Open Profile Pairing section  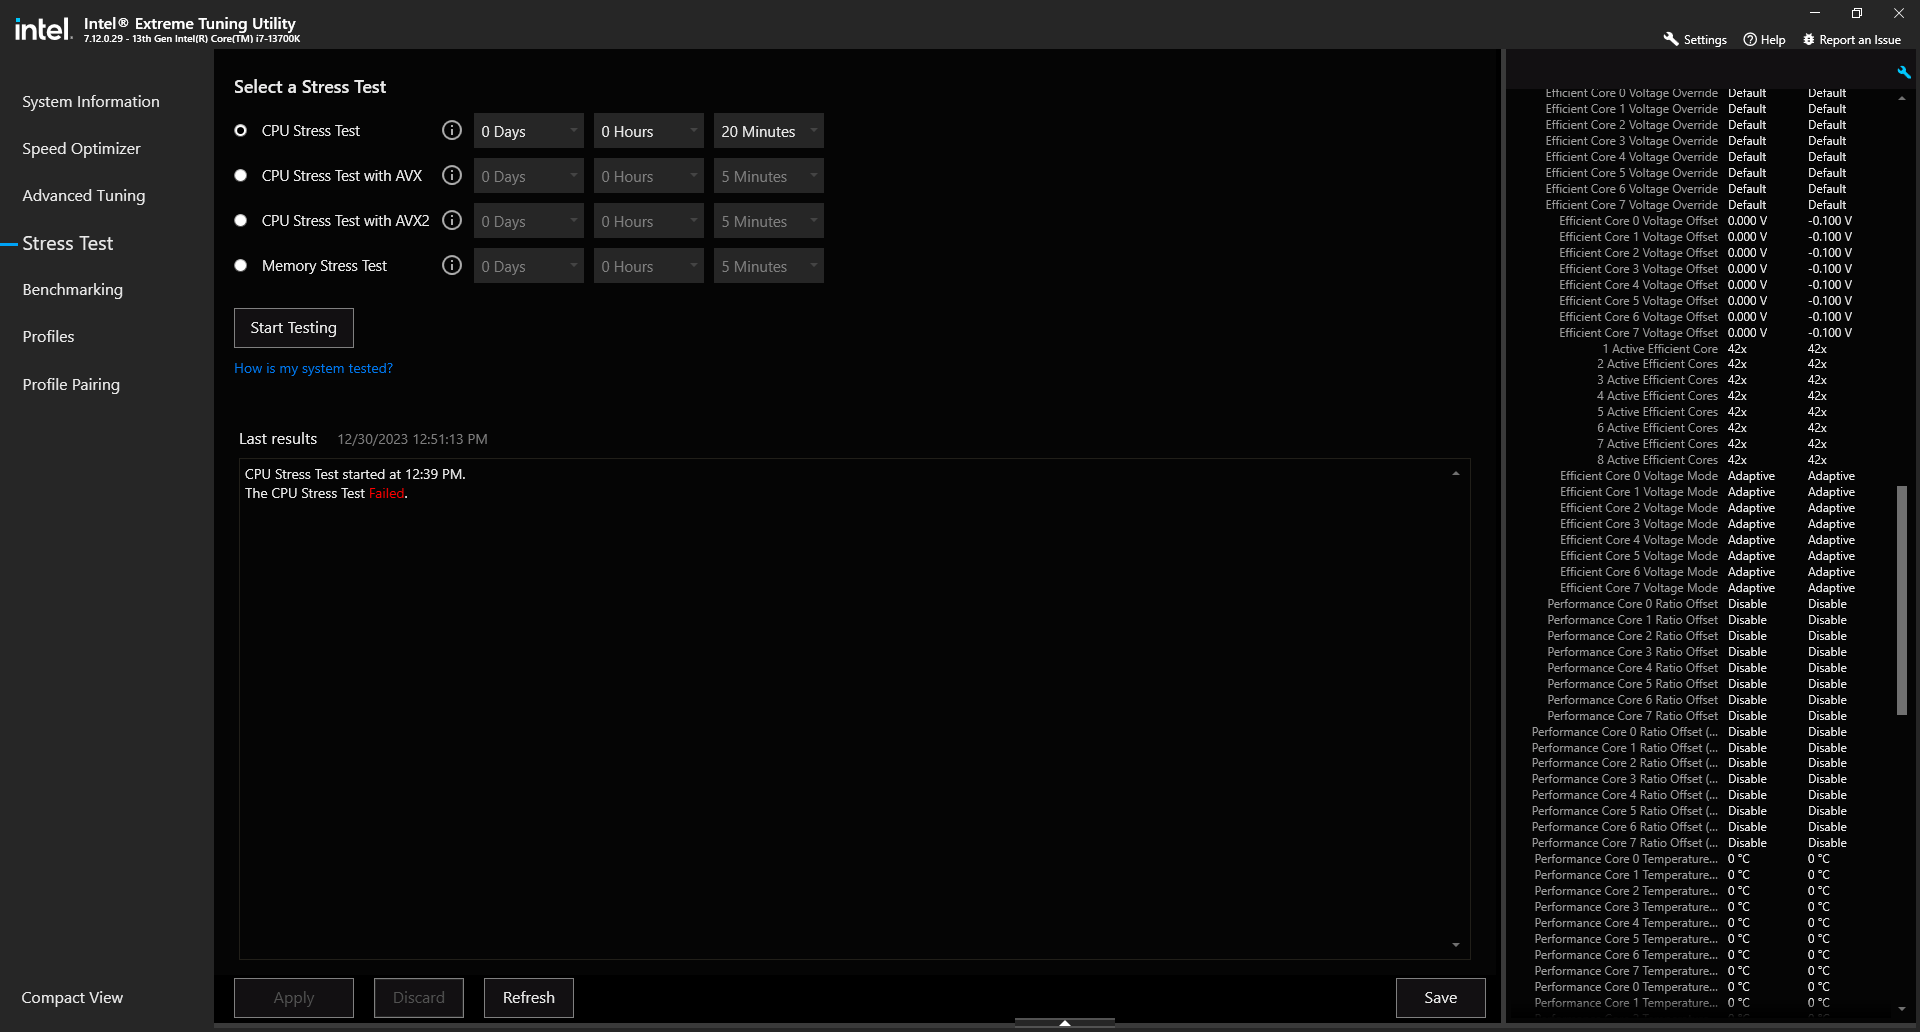click(x=71, y=385)
